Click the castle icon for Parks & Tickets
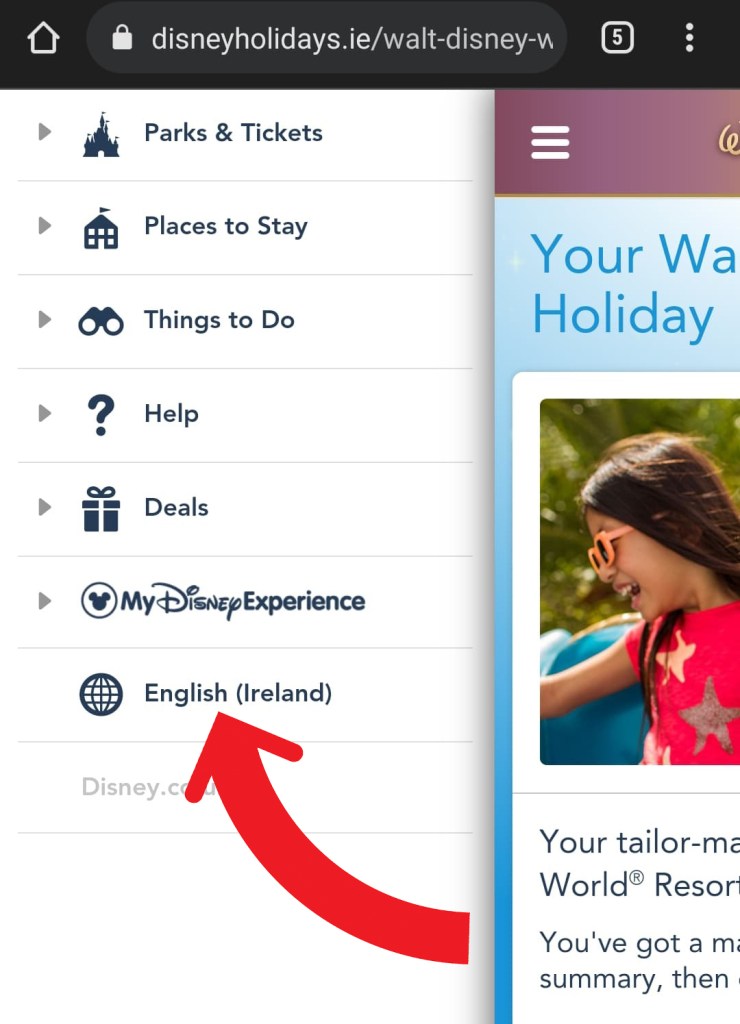The image size is (740, 1024). point(101,135)
